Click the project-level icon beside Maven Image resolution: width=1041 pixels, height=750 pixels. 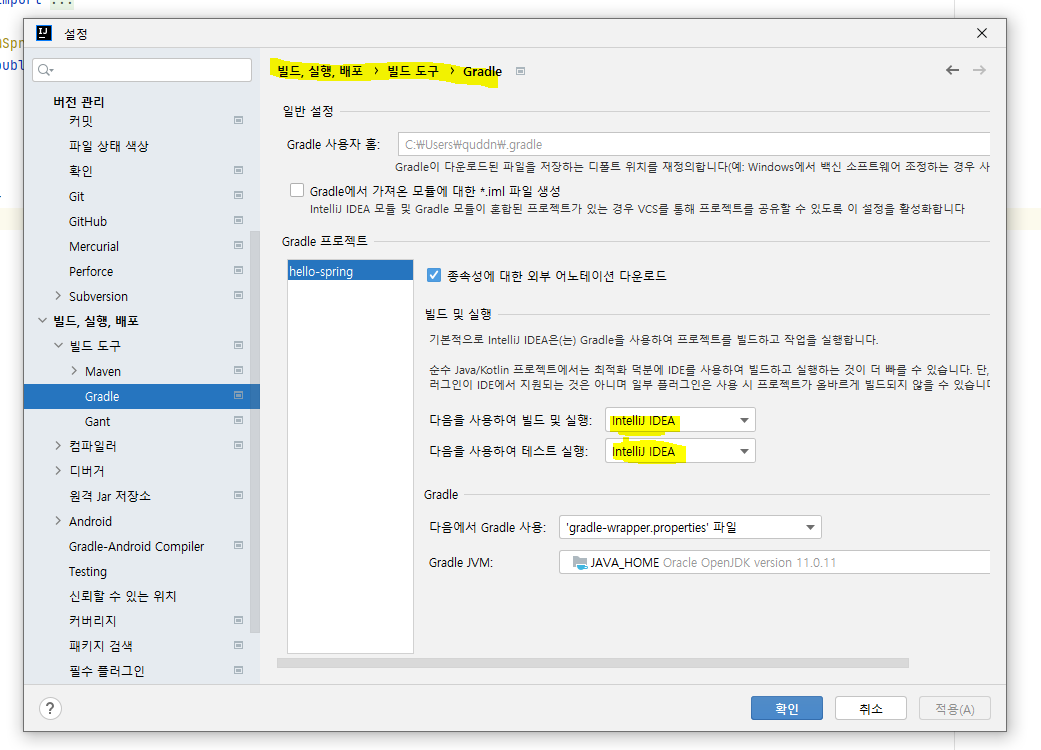(238, 370)
